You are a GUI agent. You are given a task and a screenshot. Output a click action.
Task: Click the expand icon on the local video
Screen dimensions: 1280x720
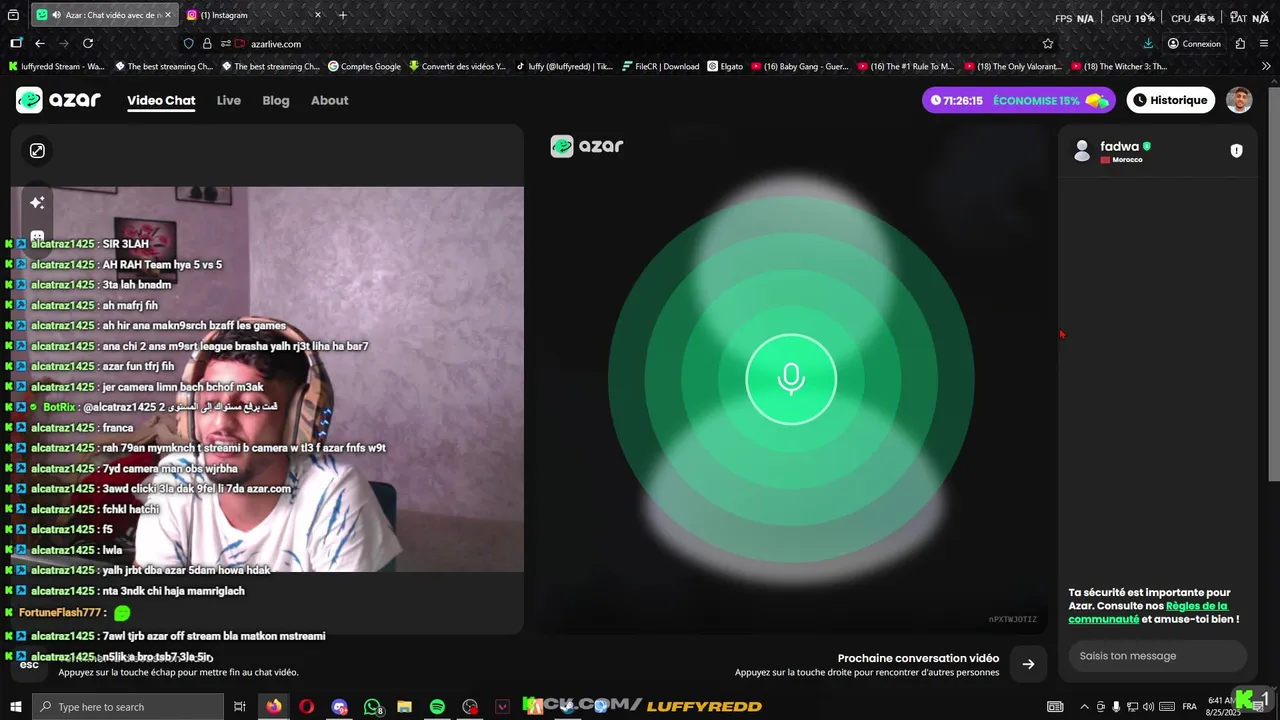[x=37, y=150]
